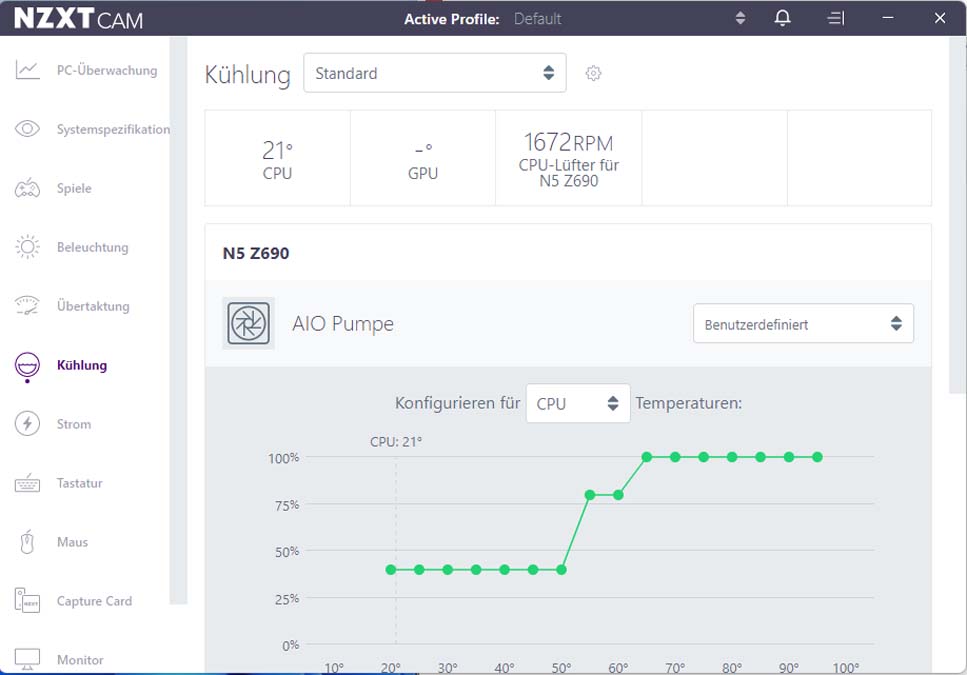Open Übertaktung gauge icon
Screen dimensions: 967x675
27,306
